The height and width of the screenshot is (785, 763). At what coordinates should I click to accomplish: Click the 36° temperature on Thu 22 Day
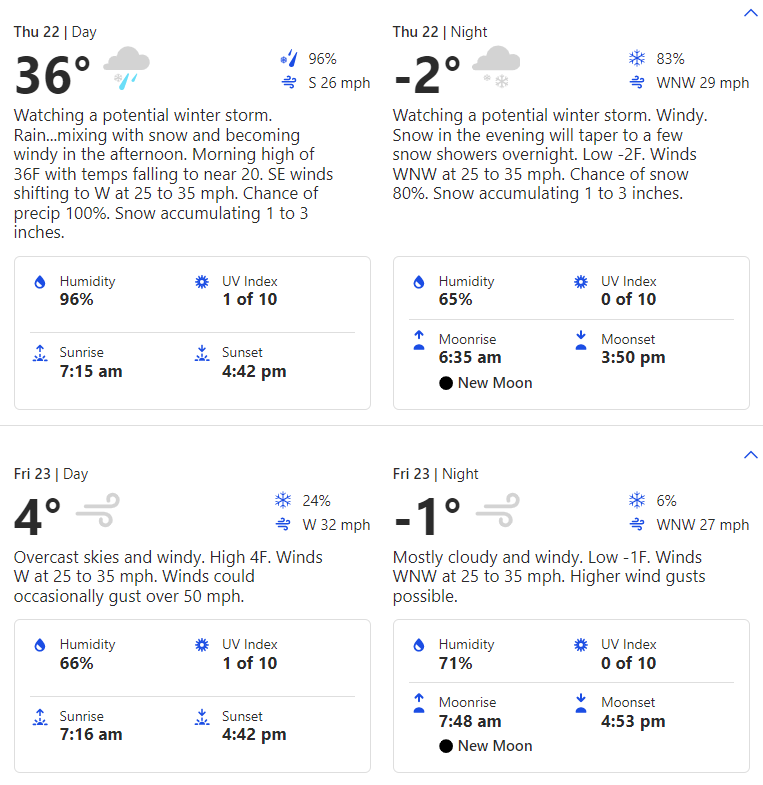click(53, 75)
